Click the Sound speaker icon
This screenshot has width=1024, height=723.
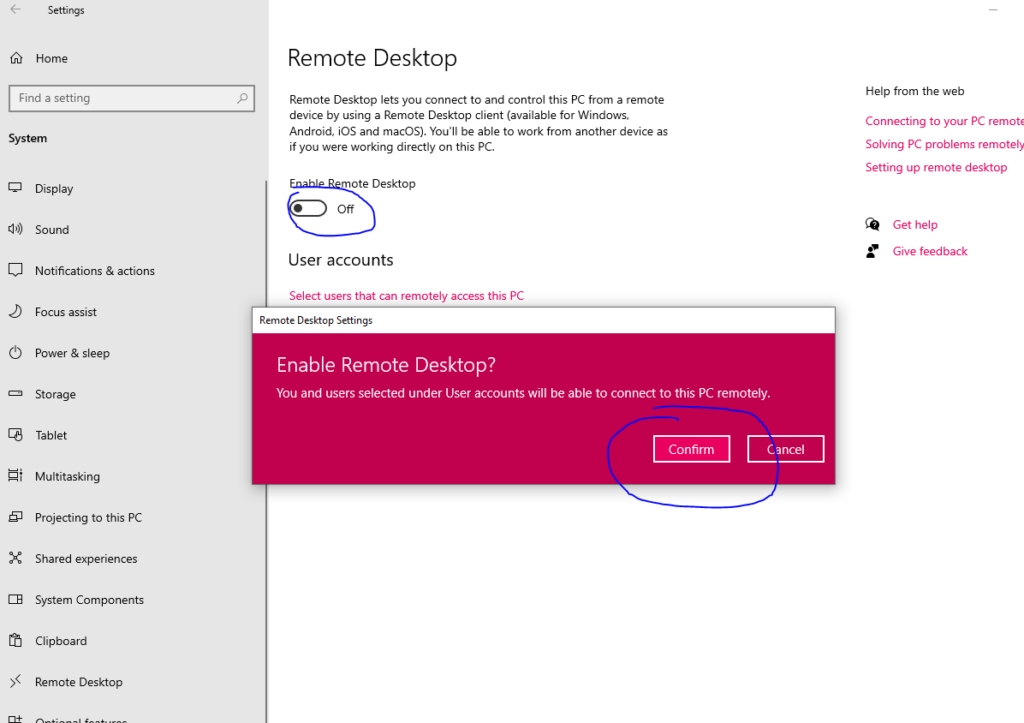click(x=17, y=229)
